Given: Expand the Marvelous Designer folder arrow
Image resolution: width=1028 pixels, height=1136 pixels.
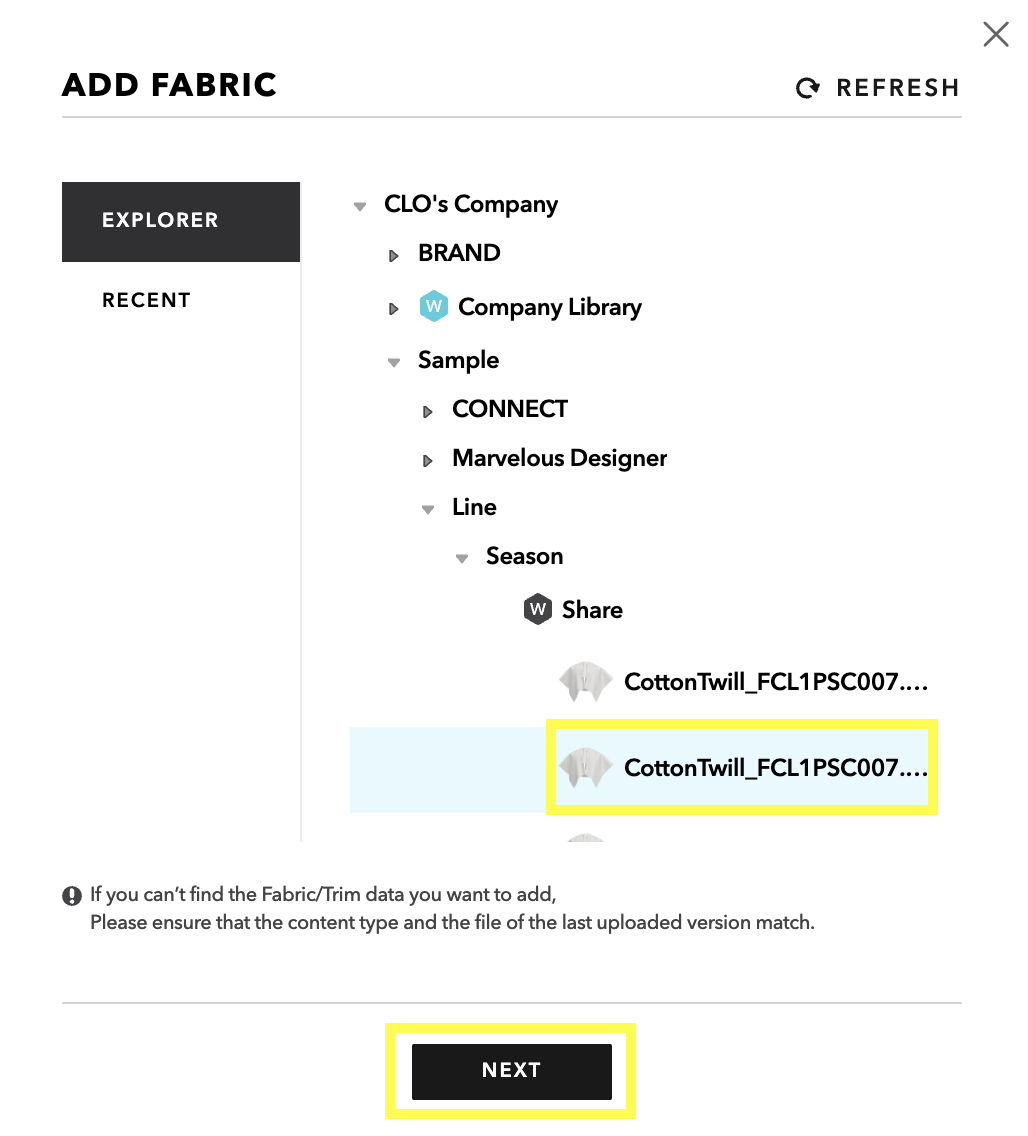Looking at the screenshot, I should [x=427, y=461].
